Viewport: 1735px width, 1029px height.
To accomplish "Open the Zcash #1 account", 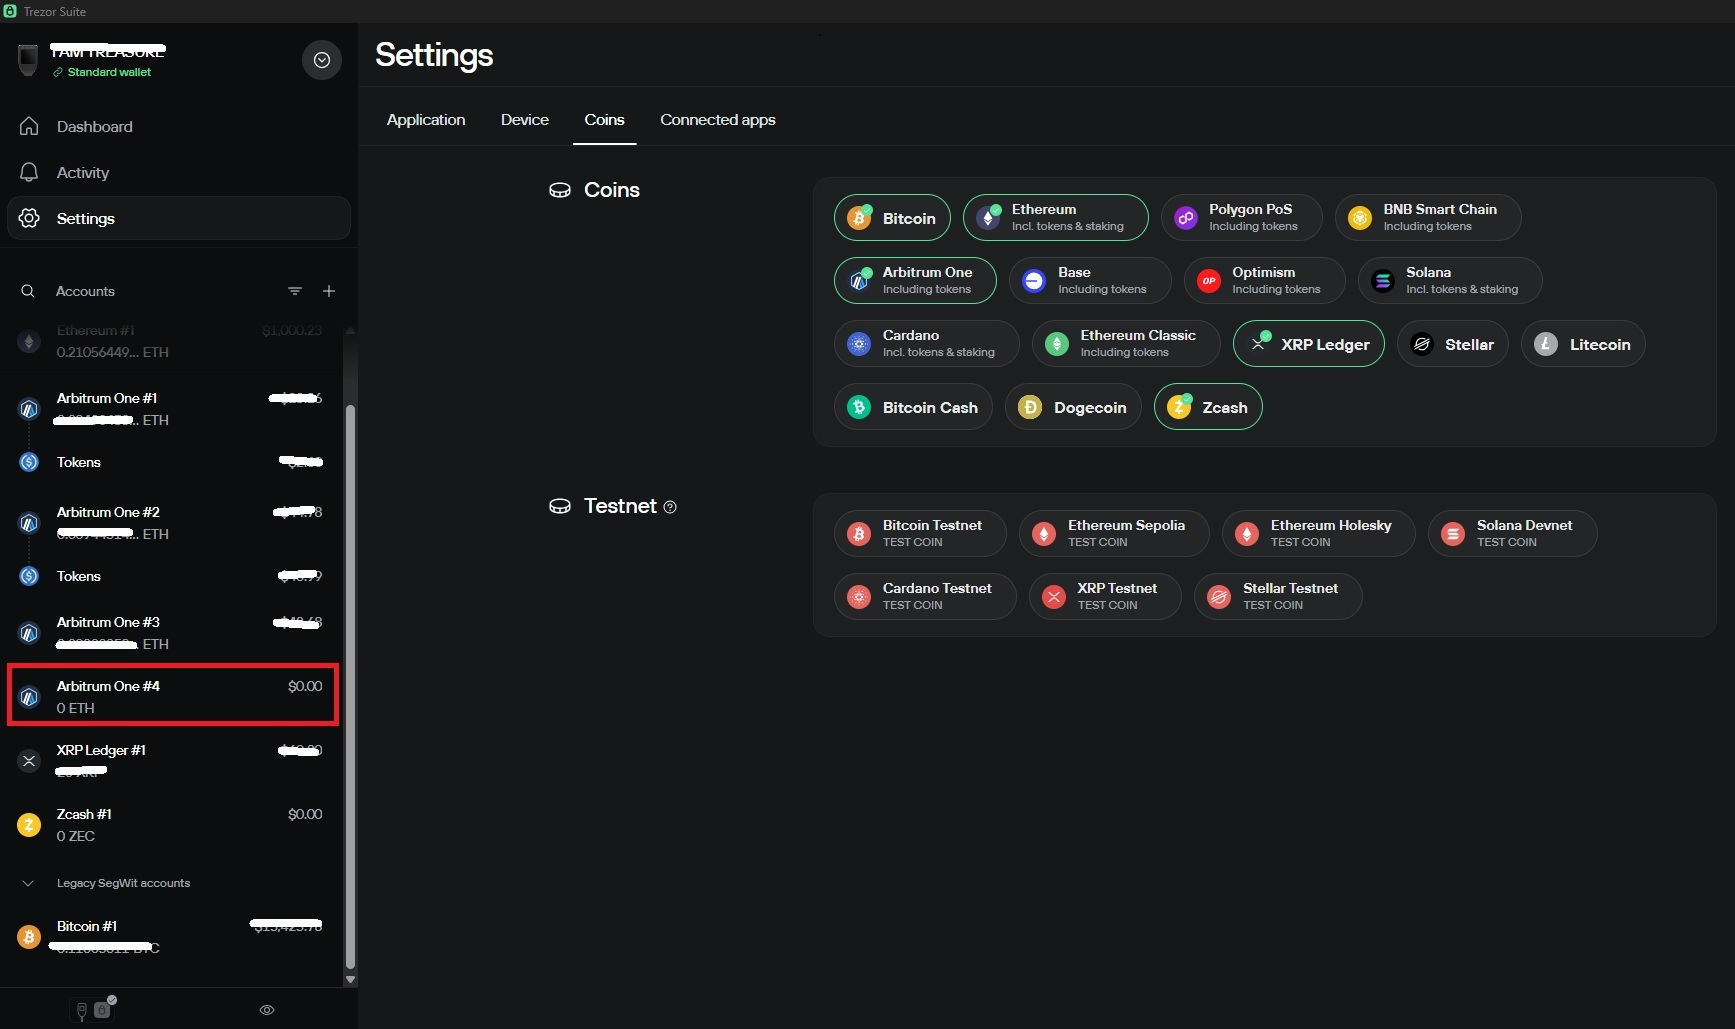I will click(x=173, y=824).
